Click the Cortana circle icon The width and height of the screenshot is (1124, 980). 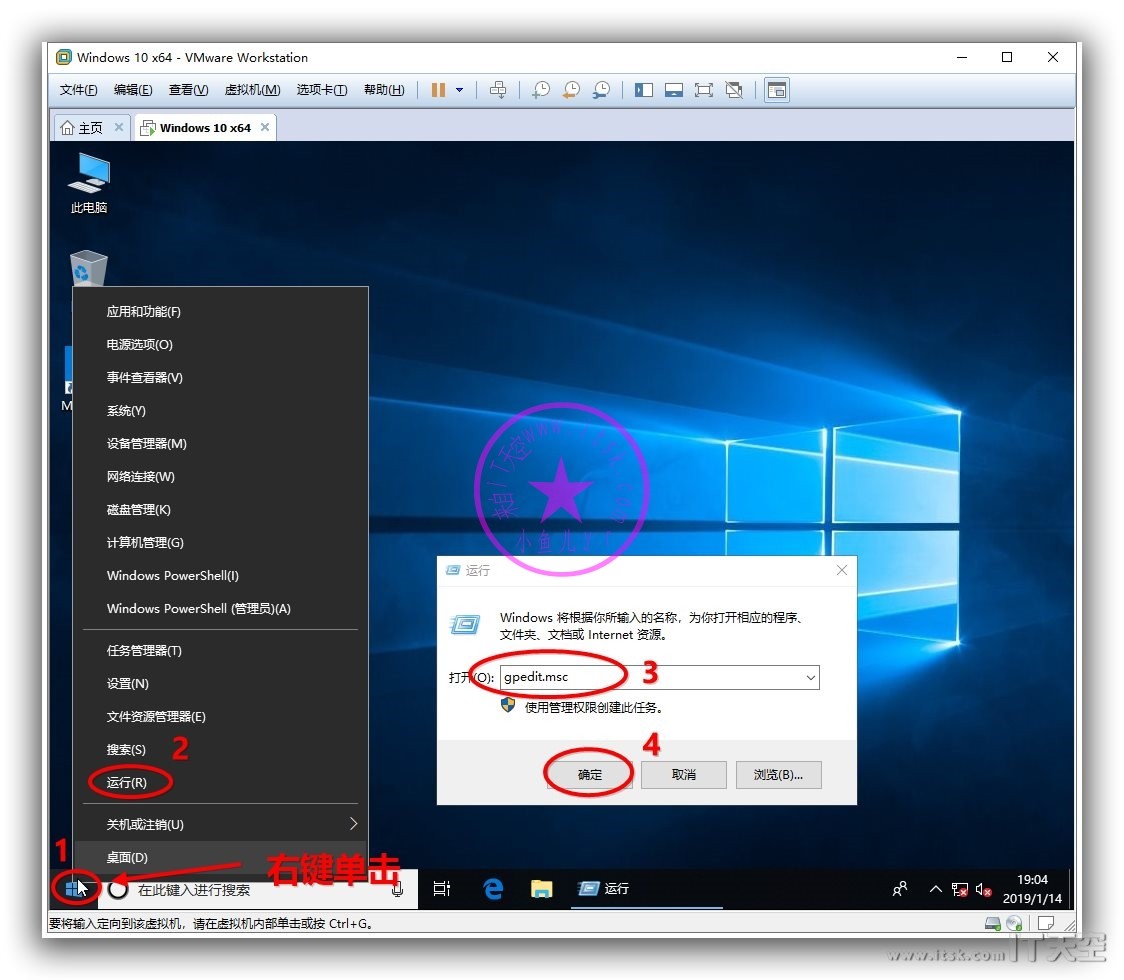118,890
